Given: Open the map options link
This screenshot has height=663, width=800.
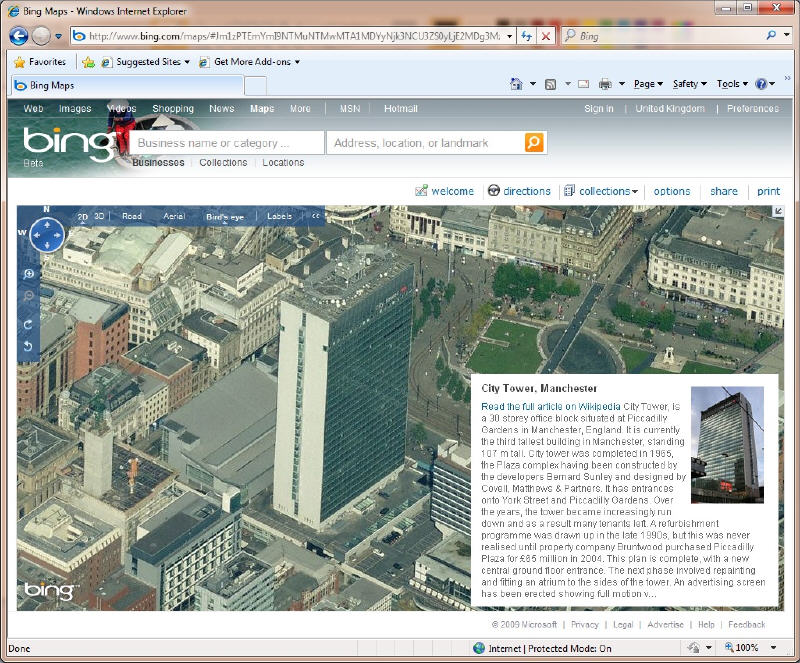Looking at the screenshot, I should (x=672, y=191).
